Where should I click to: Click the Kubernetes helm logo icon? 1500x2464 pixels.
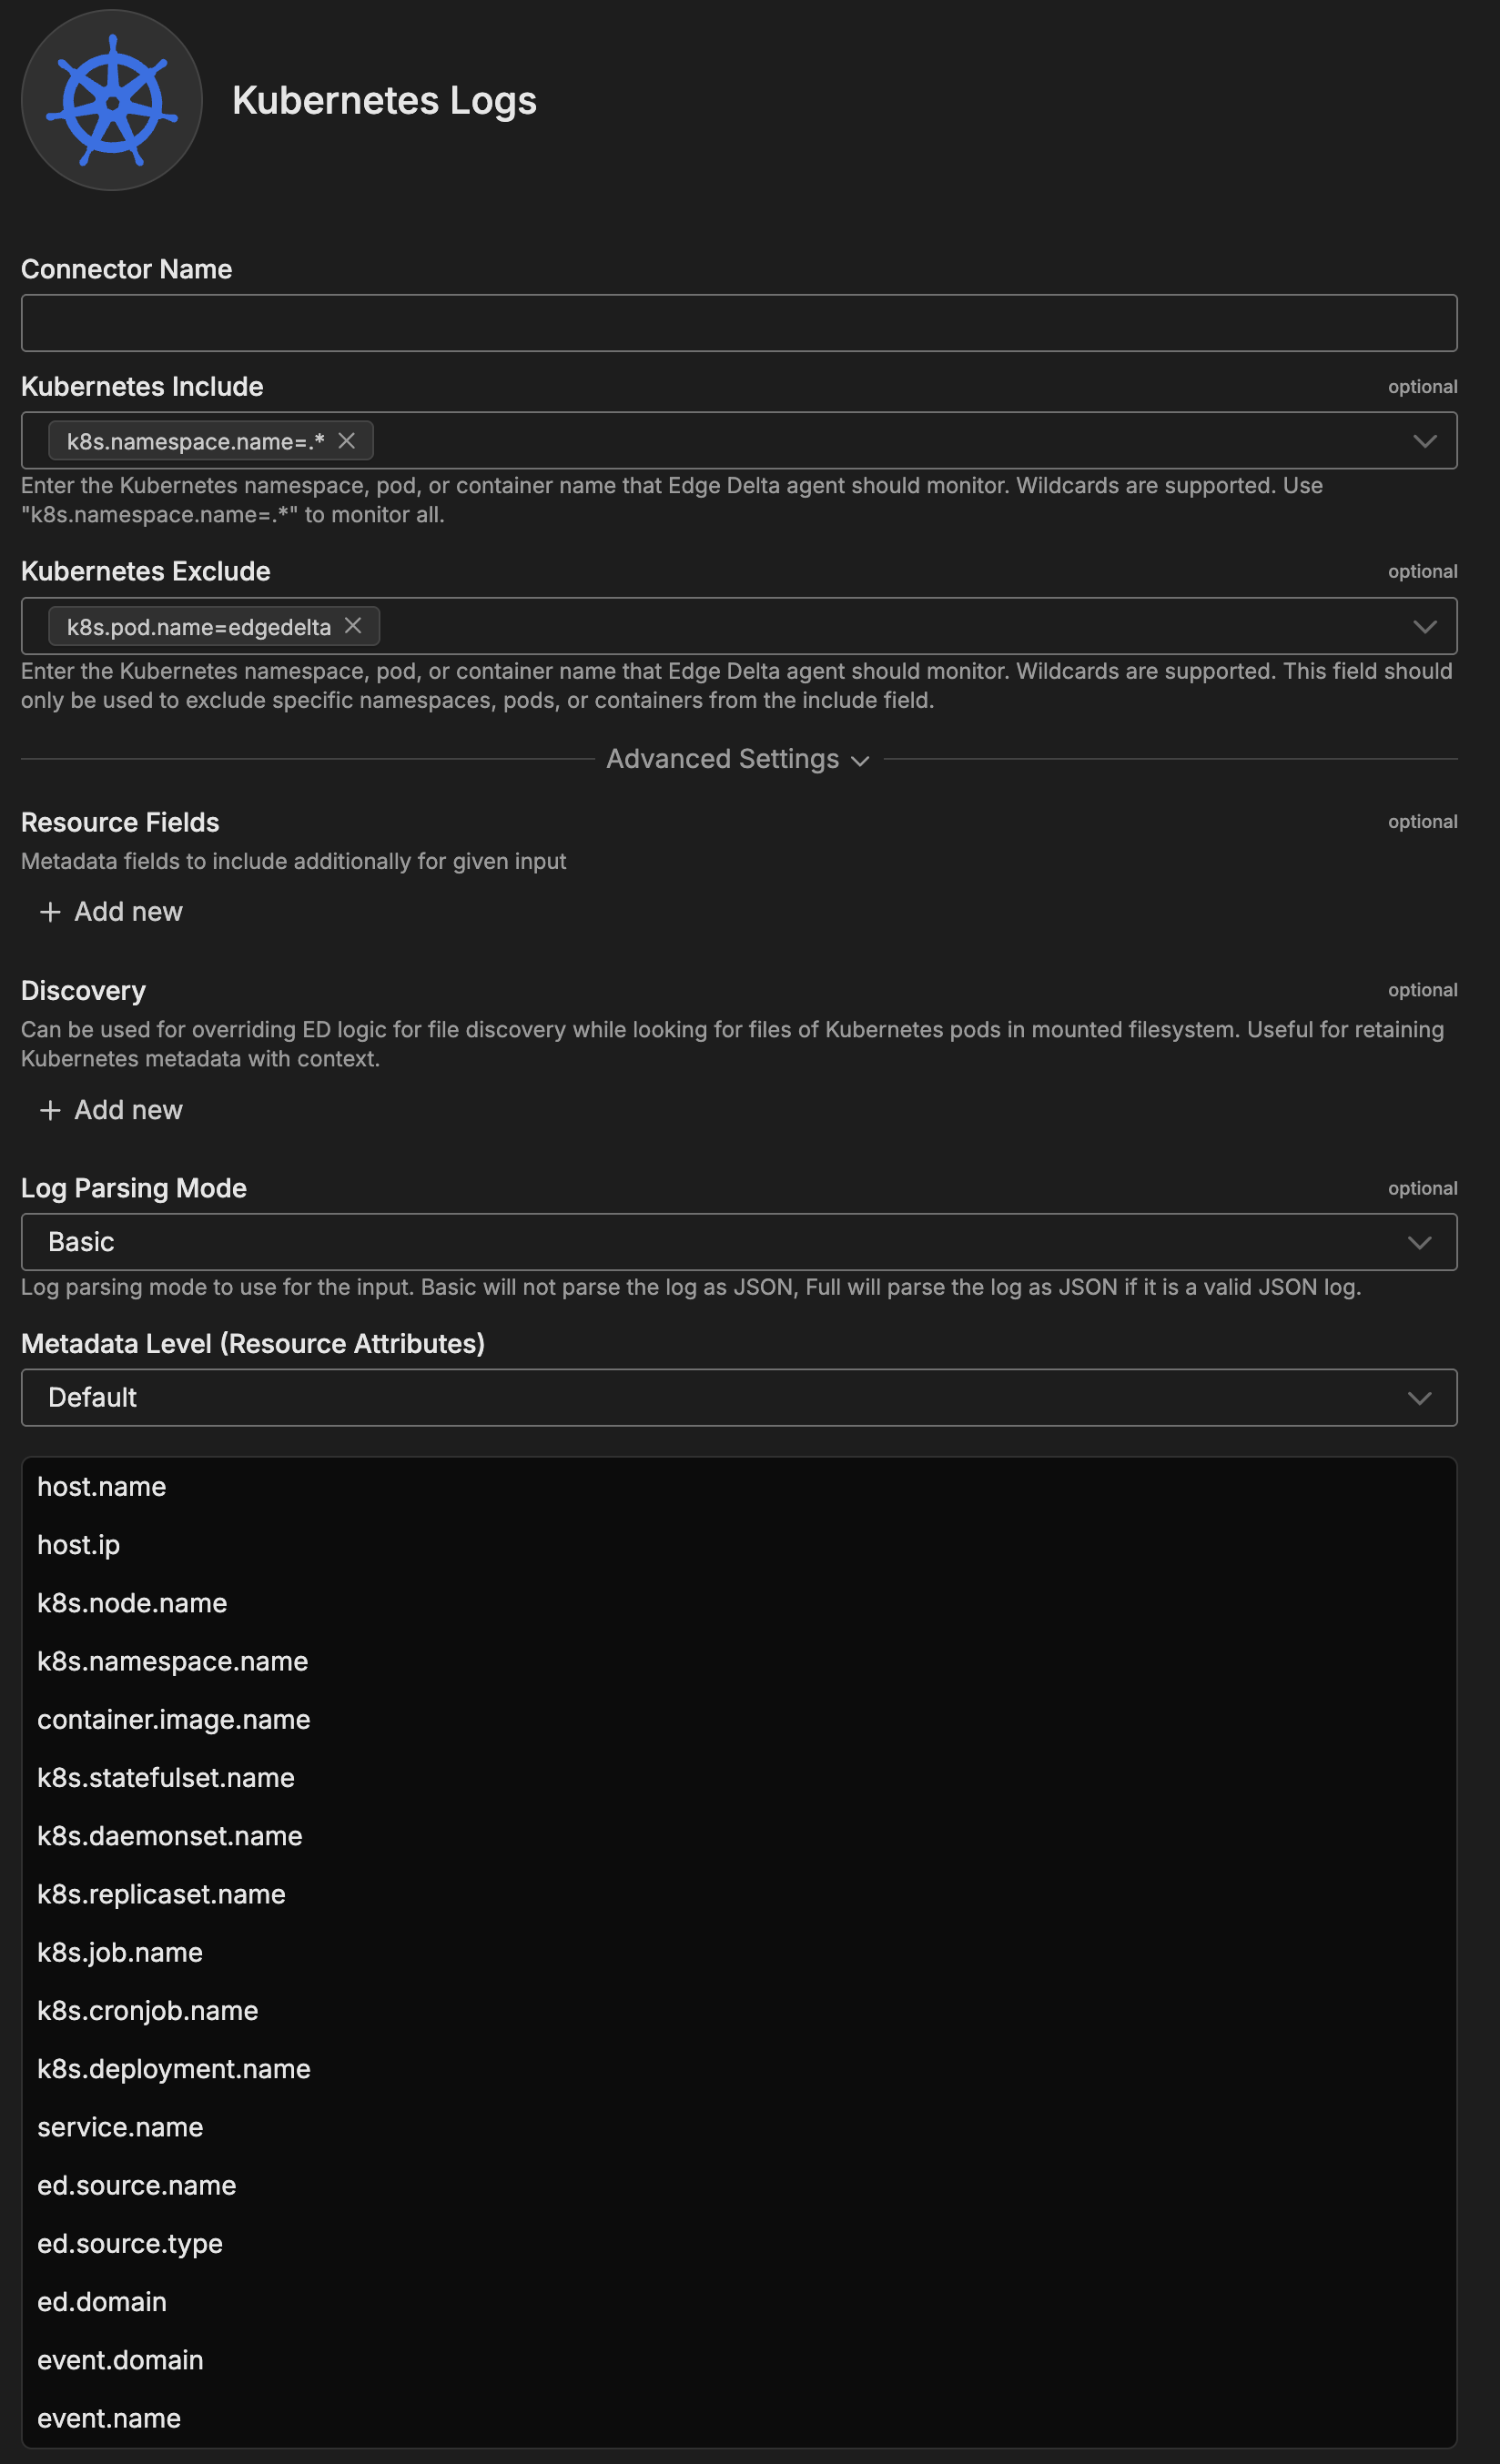point(112,100)
